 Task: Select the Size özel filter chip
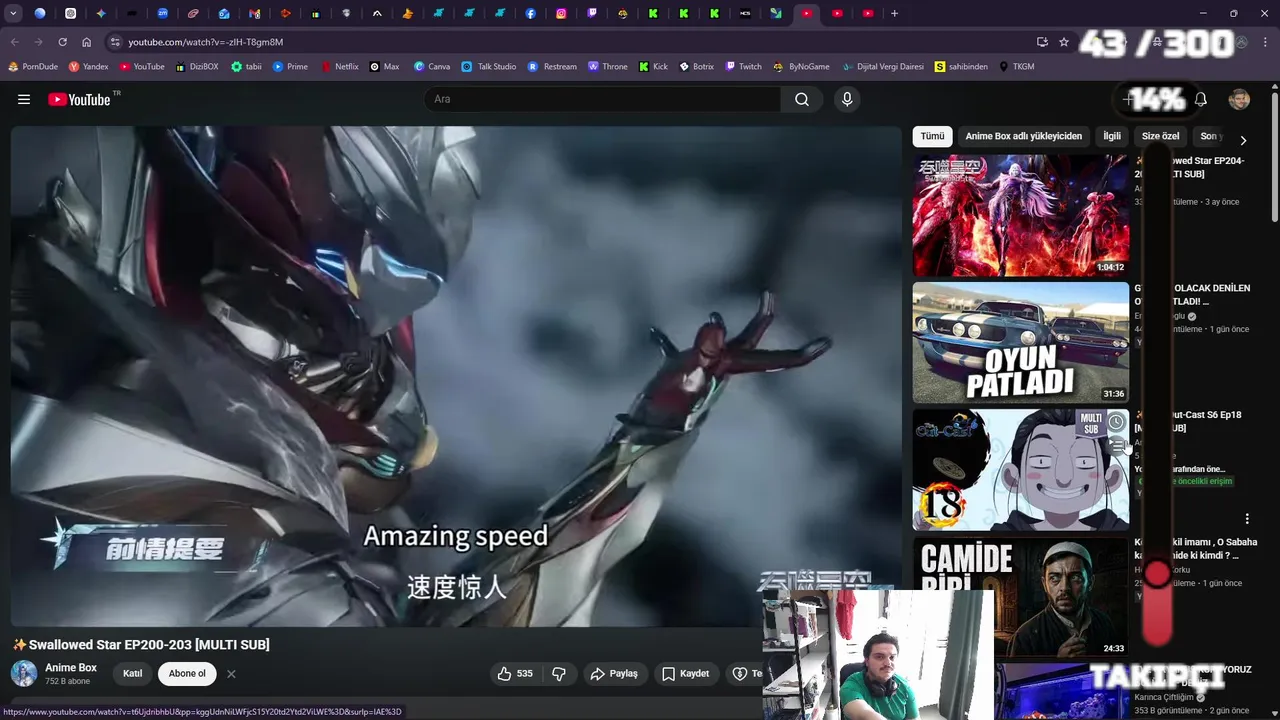[x=1160, y=136]
